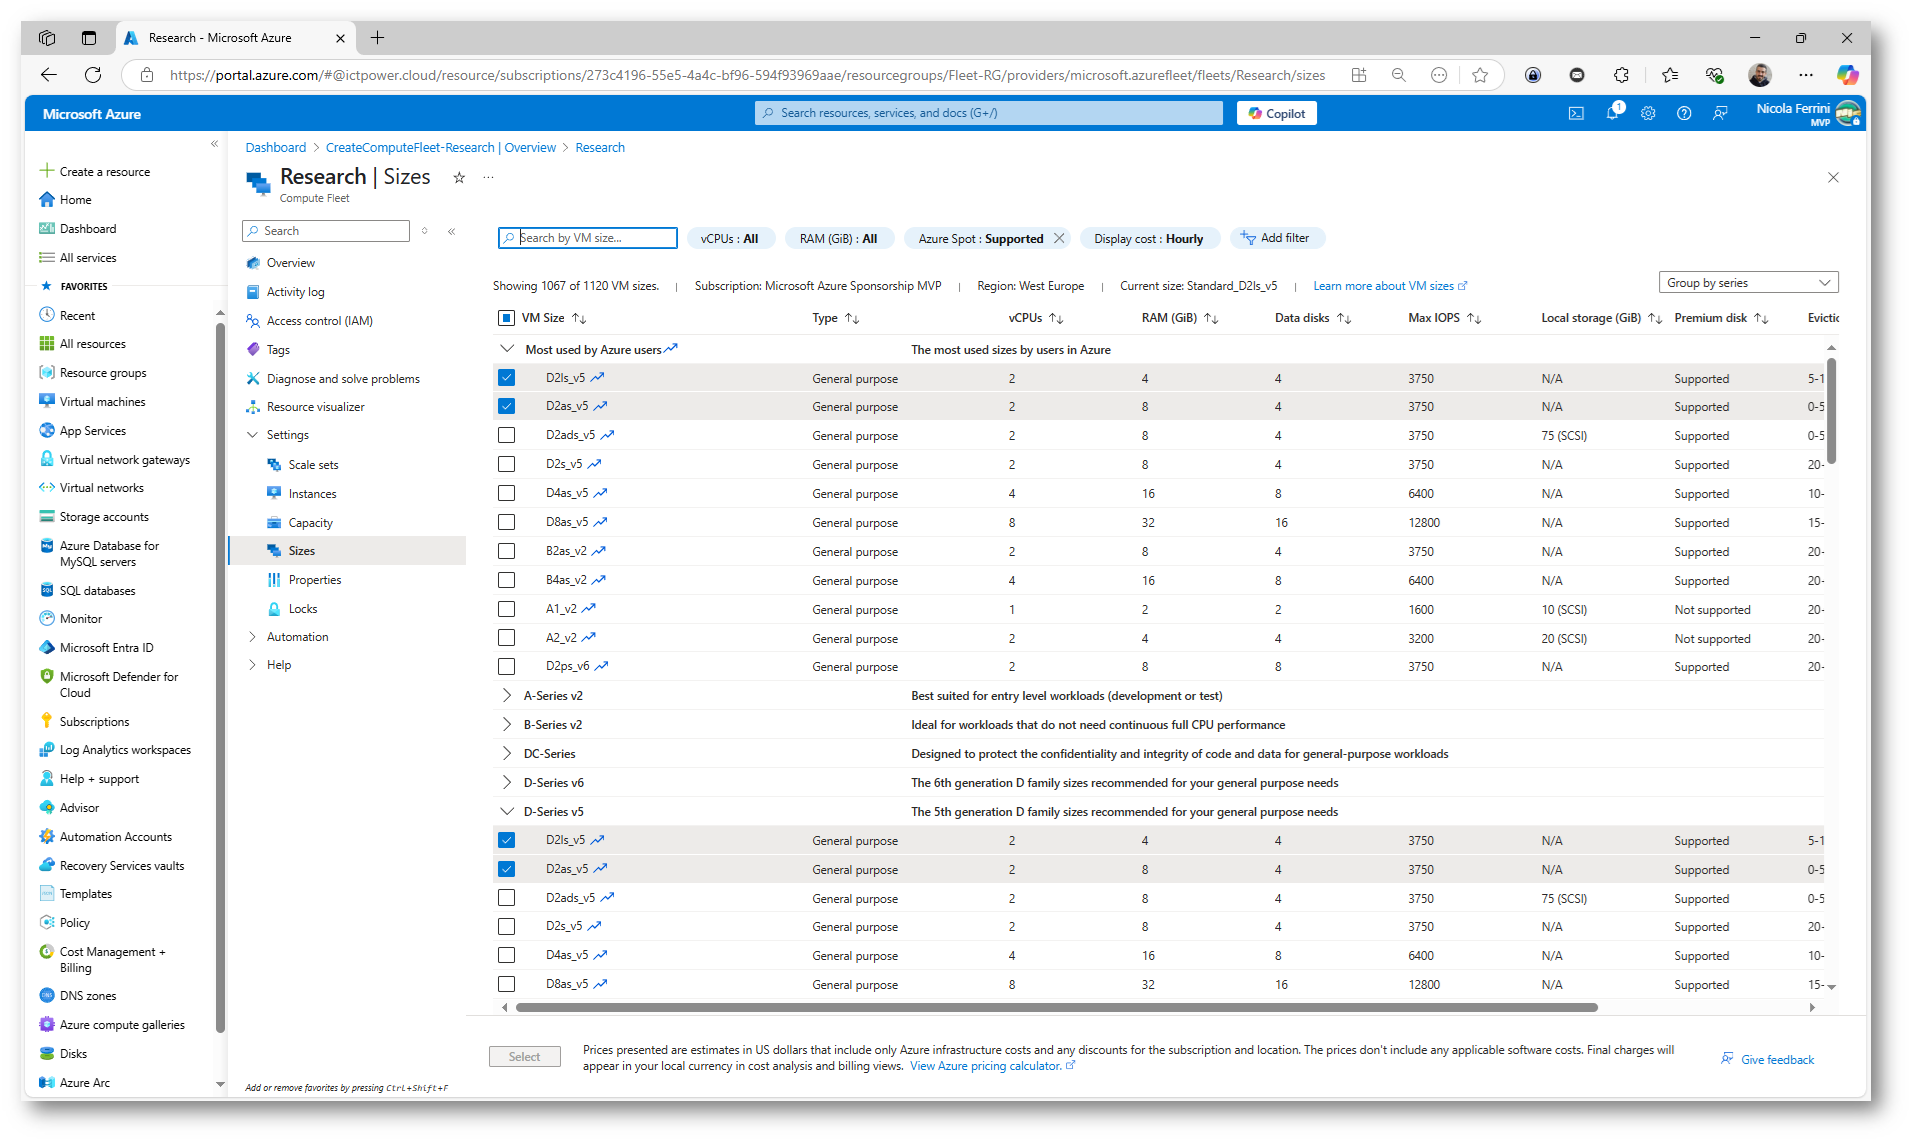This screenshot has height=1143, width=1913.
Task: Open Activity log menu item
Action: point(295,292)
